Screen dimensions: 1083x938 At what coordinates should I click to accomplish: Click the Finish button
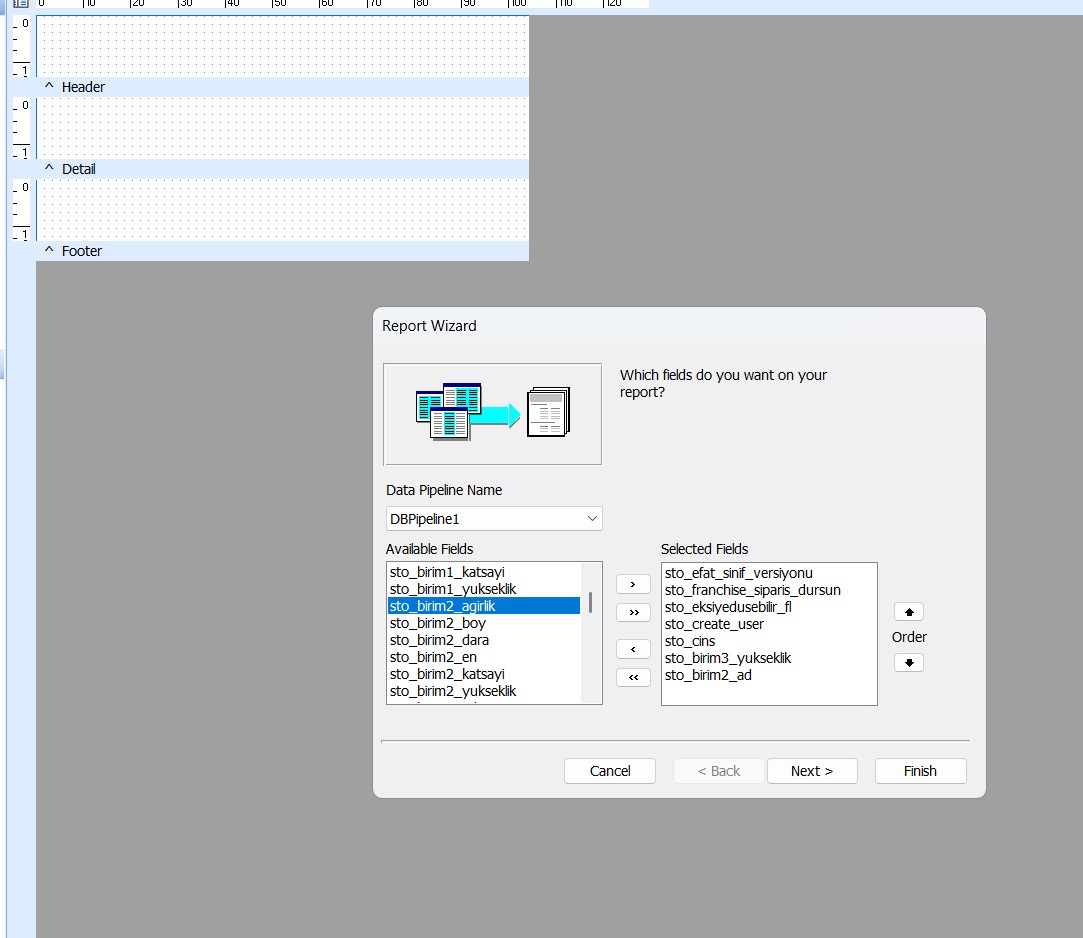coord(920,771)
